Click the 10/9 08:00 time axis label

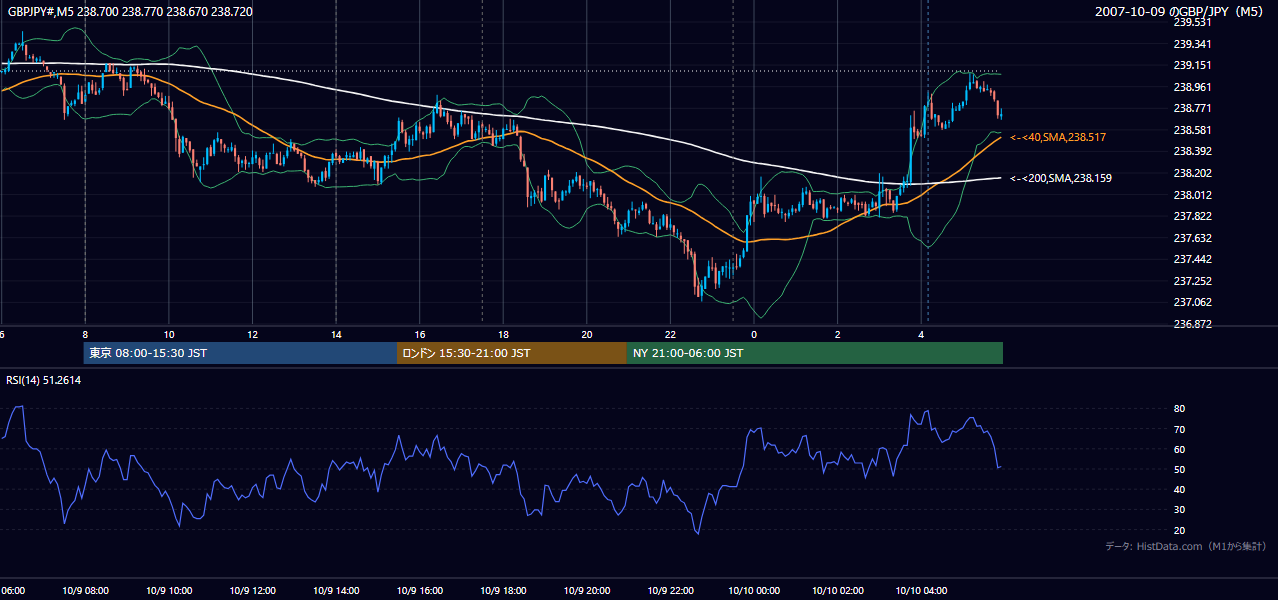pos(84,591)
